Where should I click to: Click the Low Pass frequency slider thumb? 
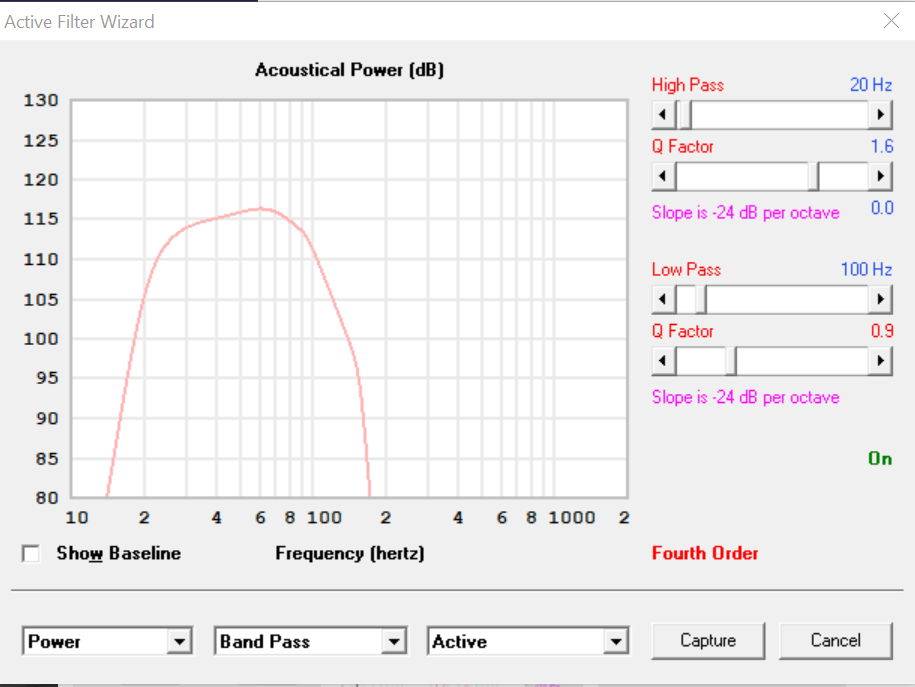click(x=700, y=299)
